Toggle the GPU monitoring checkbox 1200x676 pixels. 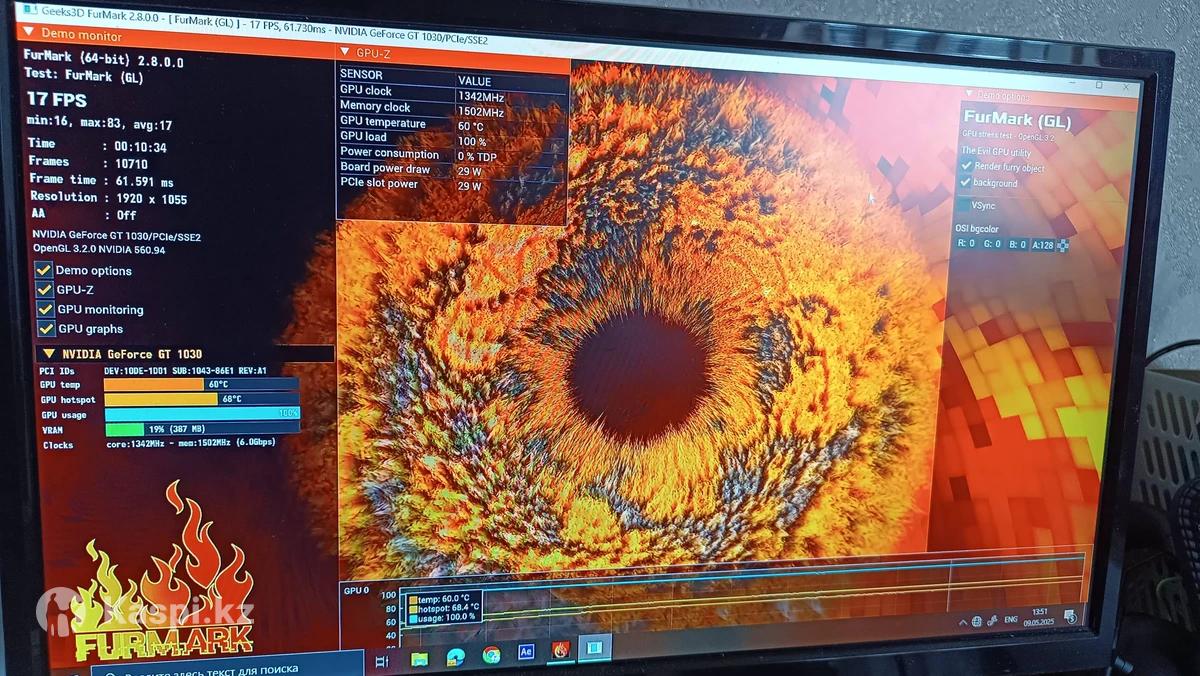[44, 309]
